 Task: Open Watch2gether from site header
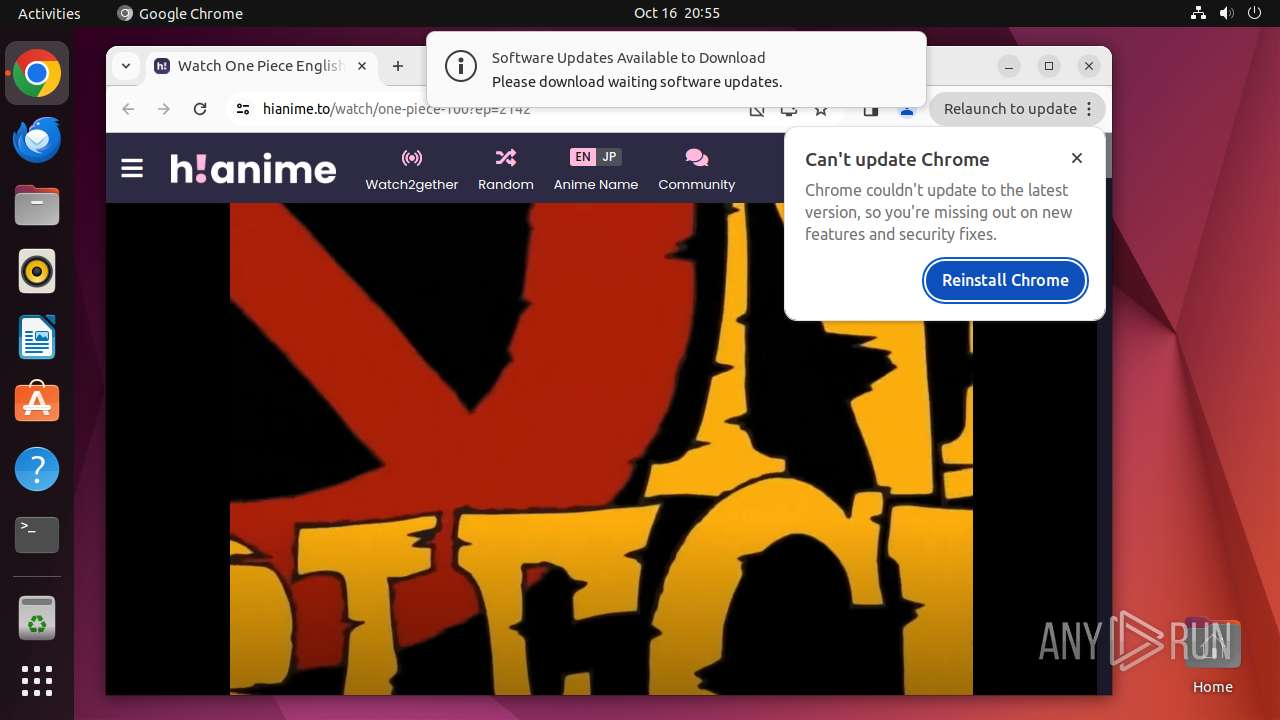pyautogui.click(x=412, y=170)
